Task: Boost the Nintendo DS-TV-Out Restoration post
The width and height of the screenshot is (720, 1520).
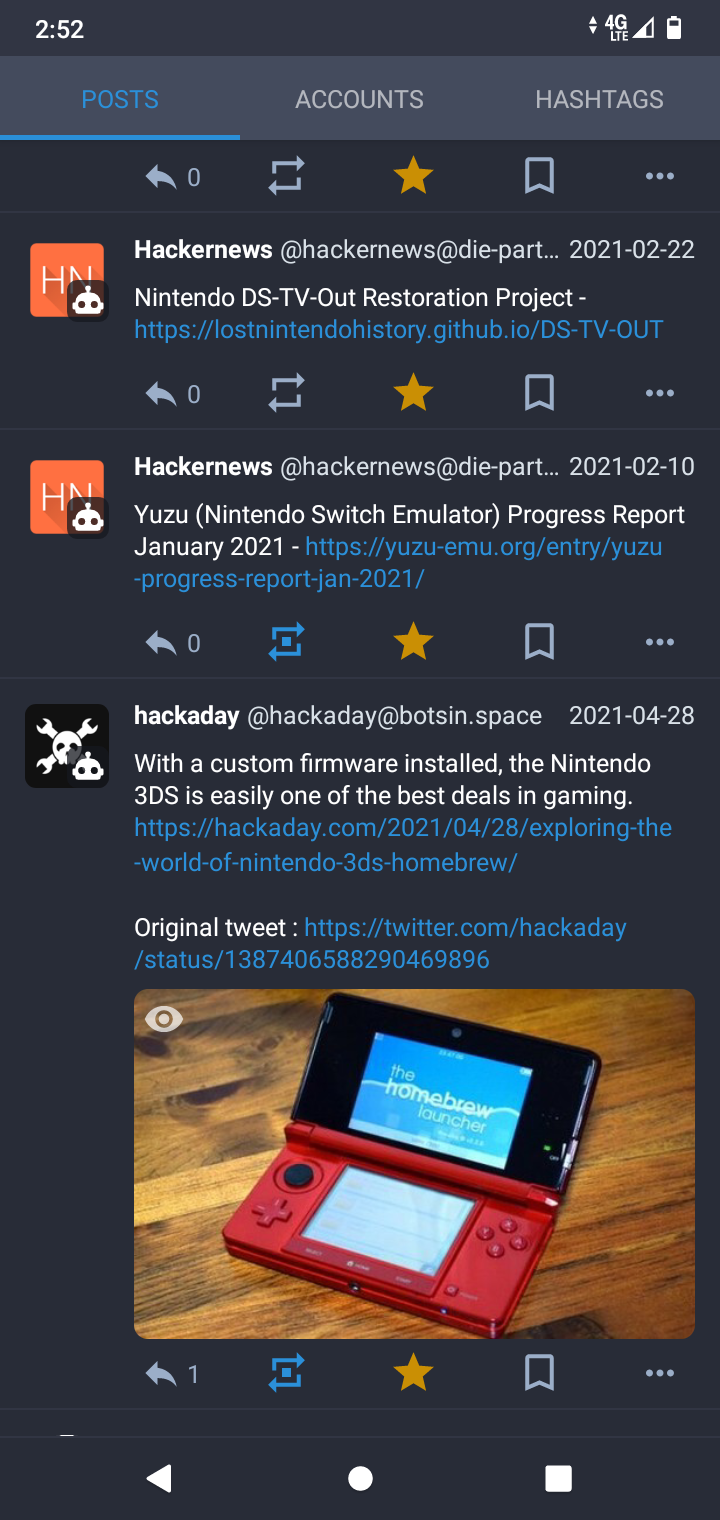Action: (286, 394)
